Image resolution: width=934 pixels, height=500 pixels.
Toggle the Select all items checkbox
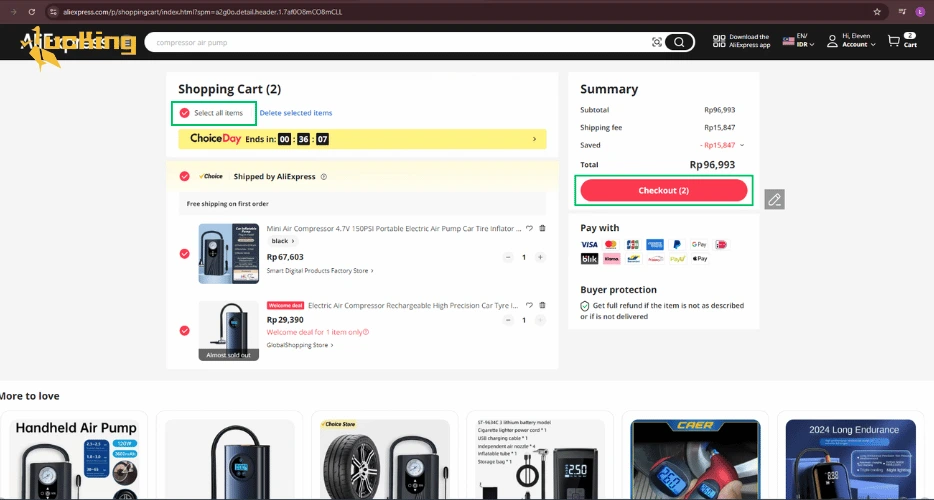tap(185, 113)
